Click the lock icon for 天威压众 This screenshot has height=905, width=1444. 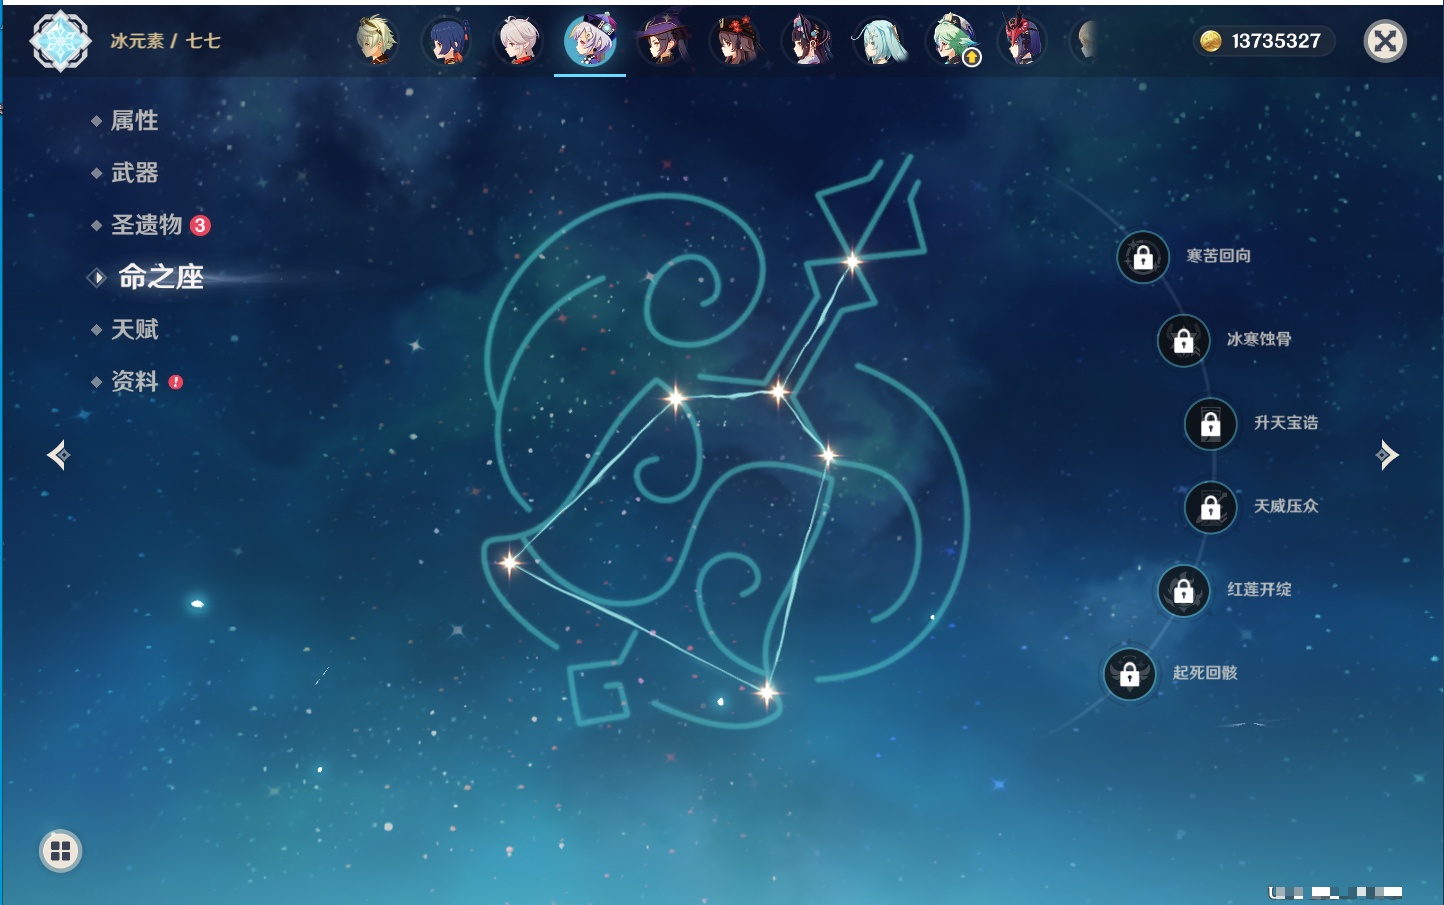click(x=1211, y=507)
